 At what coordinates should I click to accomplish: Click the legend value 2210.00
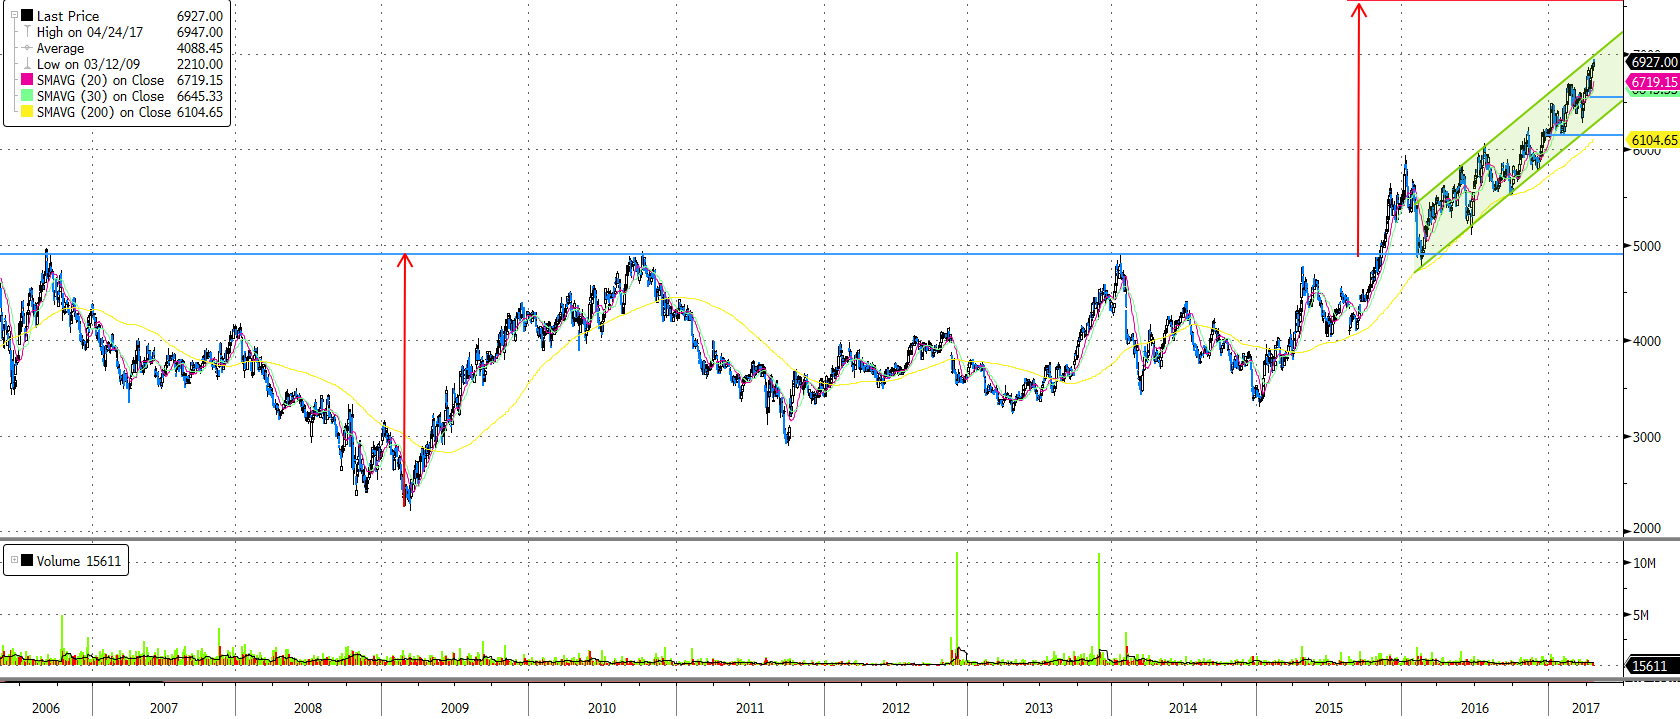[x=200, y=64]
